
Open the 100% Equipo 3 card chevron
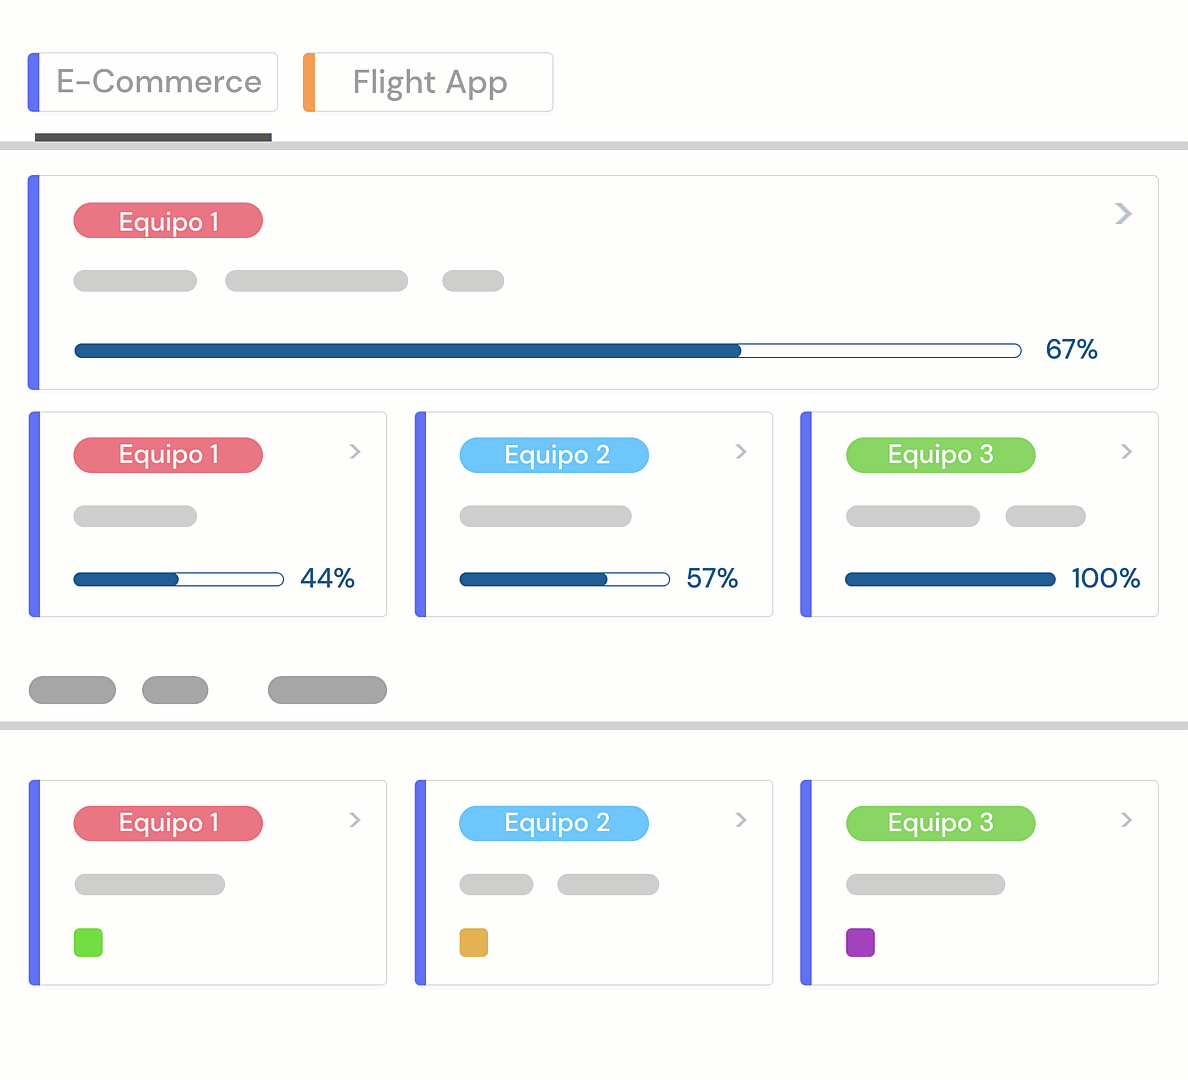click(1127, 452)
